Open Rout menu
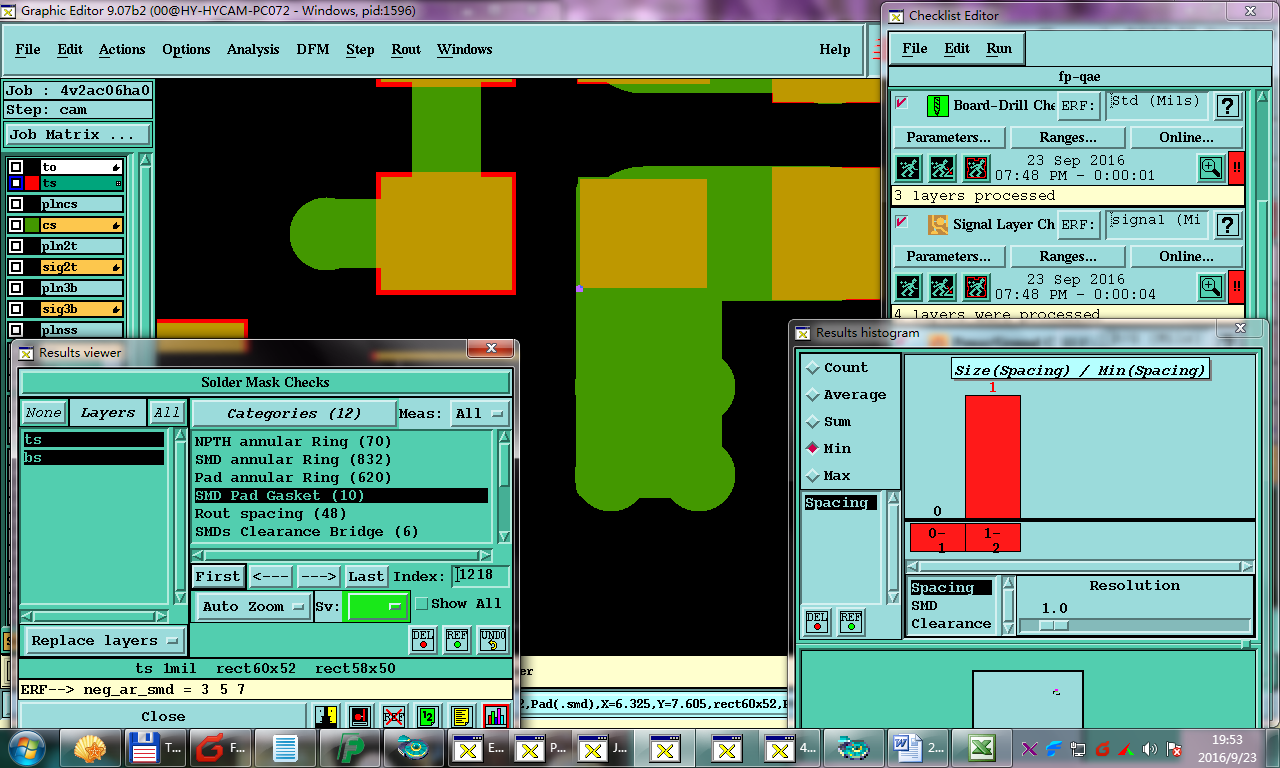This screenshot has width=1280, height=768. [x=406, y=49]
